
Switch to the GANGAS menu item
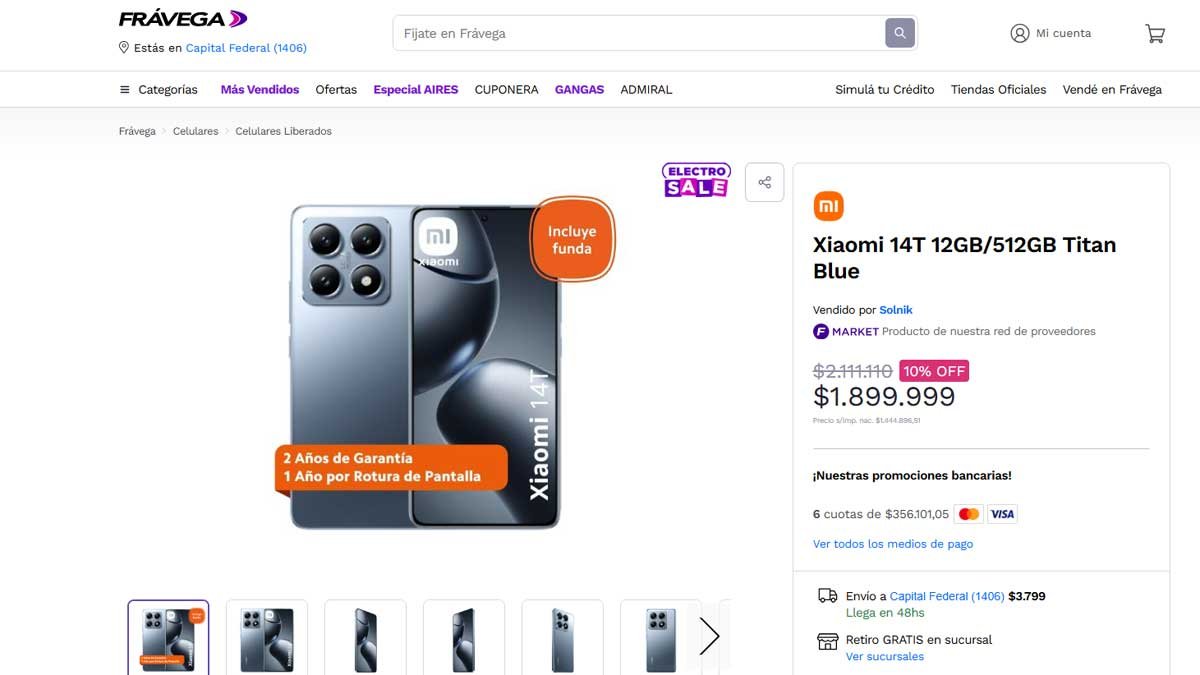point(579,89)
